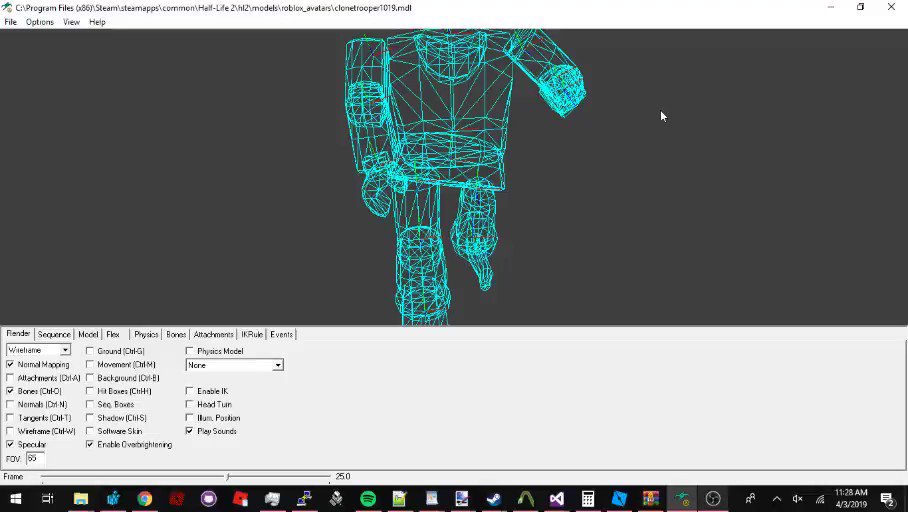This screenshot has height=512, width=908.
Task: Select the Render tab
Action: 18,334
